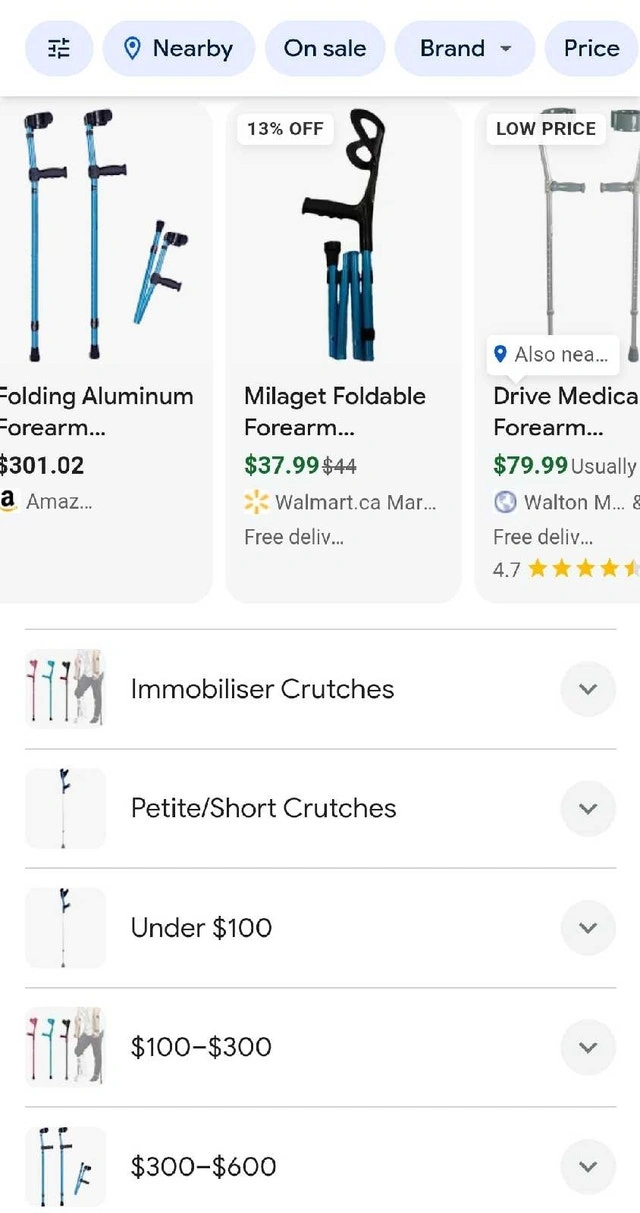Open the filter settings sliders icon
The width and height of the screenshot is (640, 1213).
59,48
